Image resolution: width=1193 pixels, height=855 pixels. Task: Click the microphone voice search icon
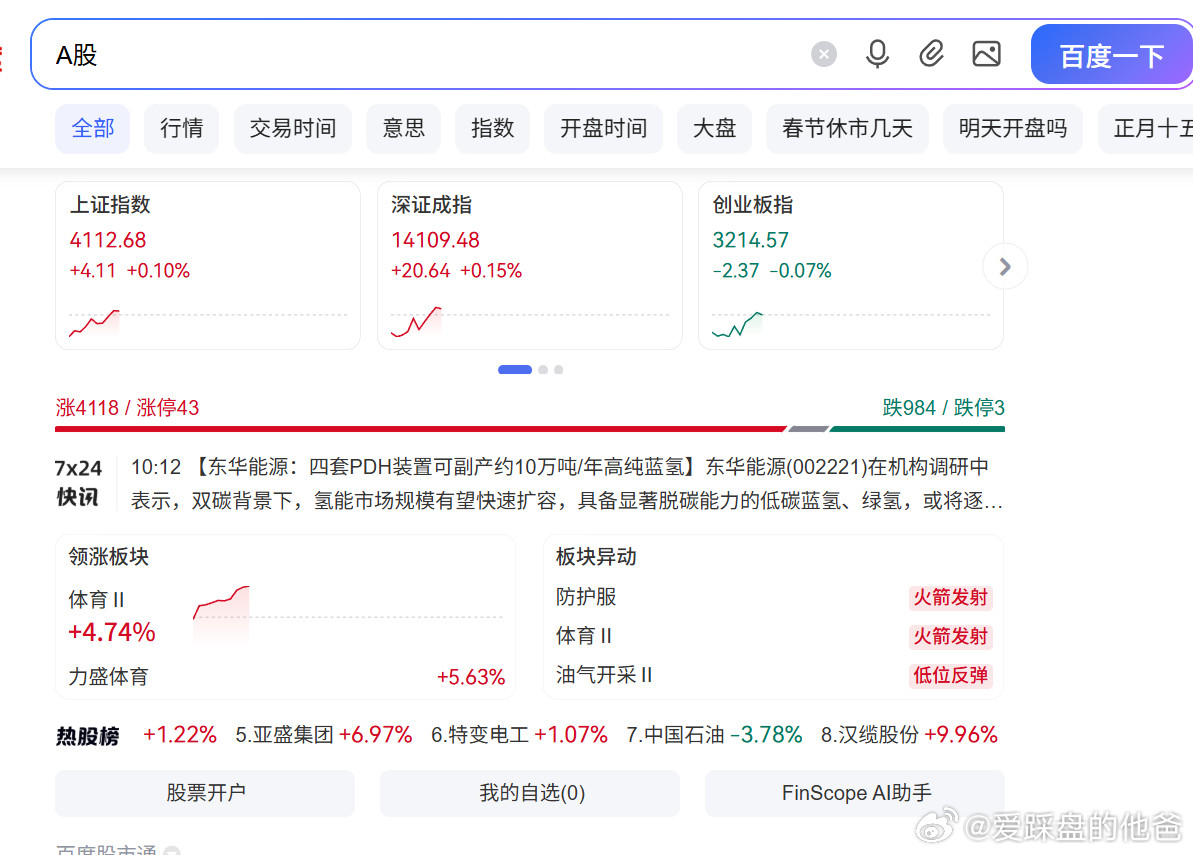pyautogui.click(x=877, y=54)
